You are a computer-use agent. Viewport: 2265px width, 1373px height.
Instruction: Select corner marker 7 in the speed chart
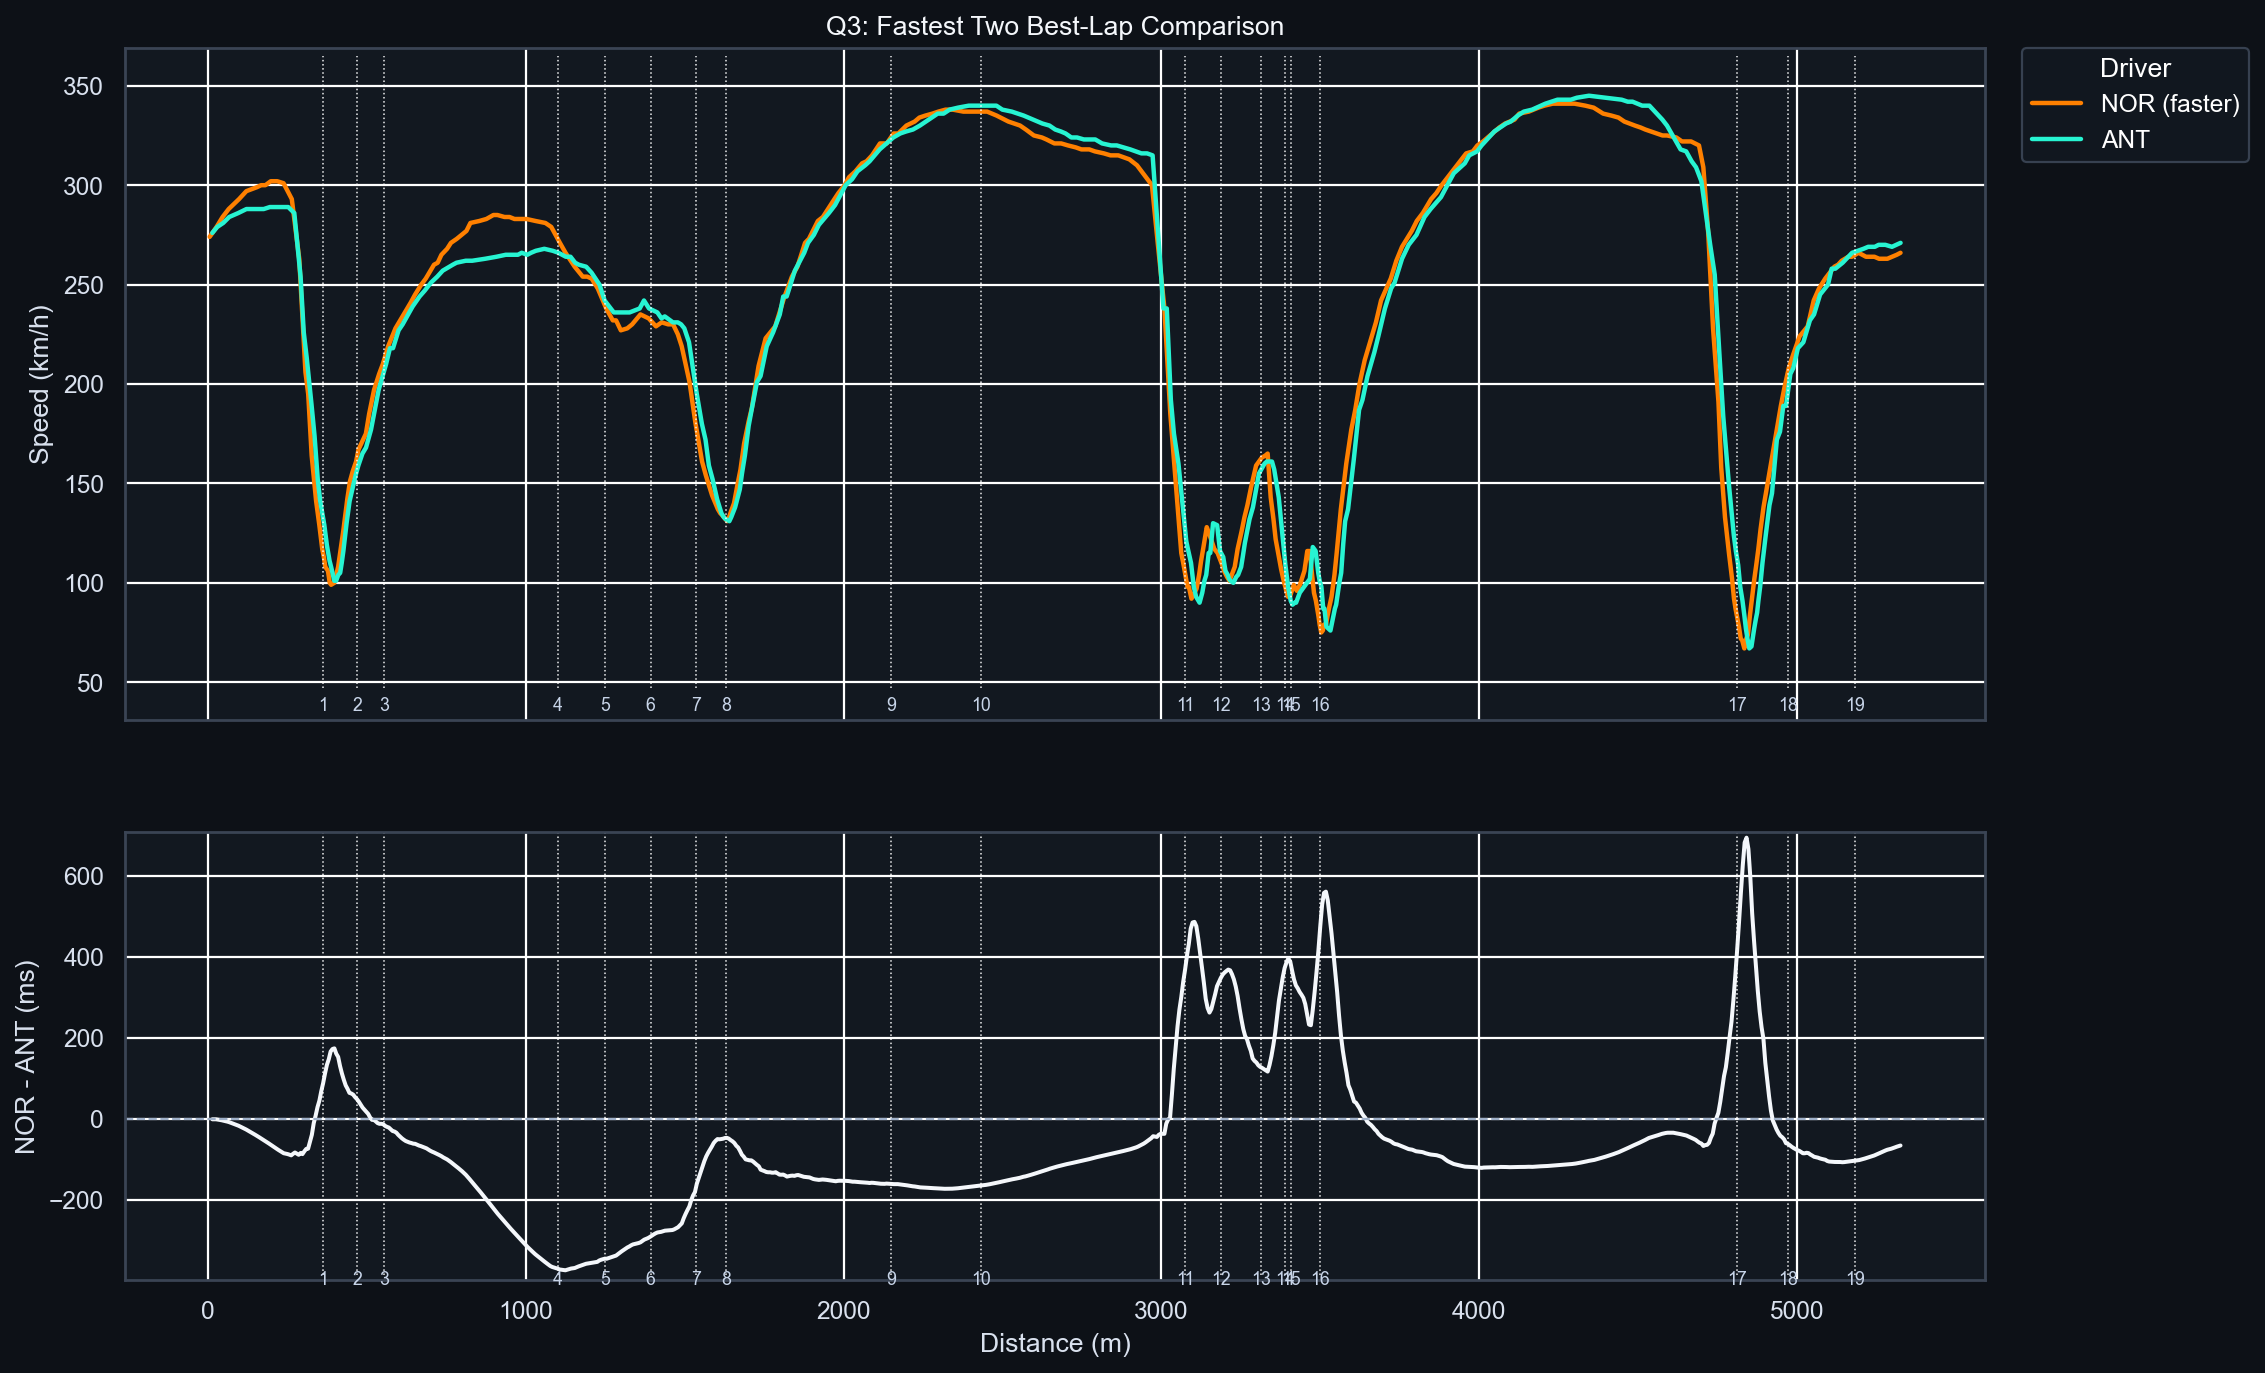coord(697,705)
